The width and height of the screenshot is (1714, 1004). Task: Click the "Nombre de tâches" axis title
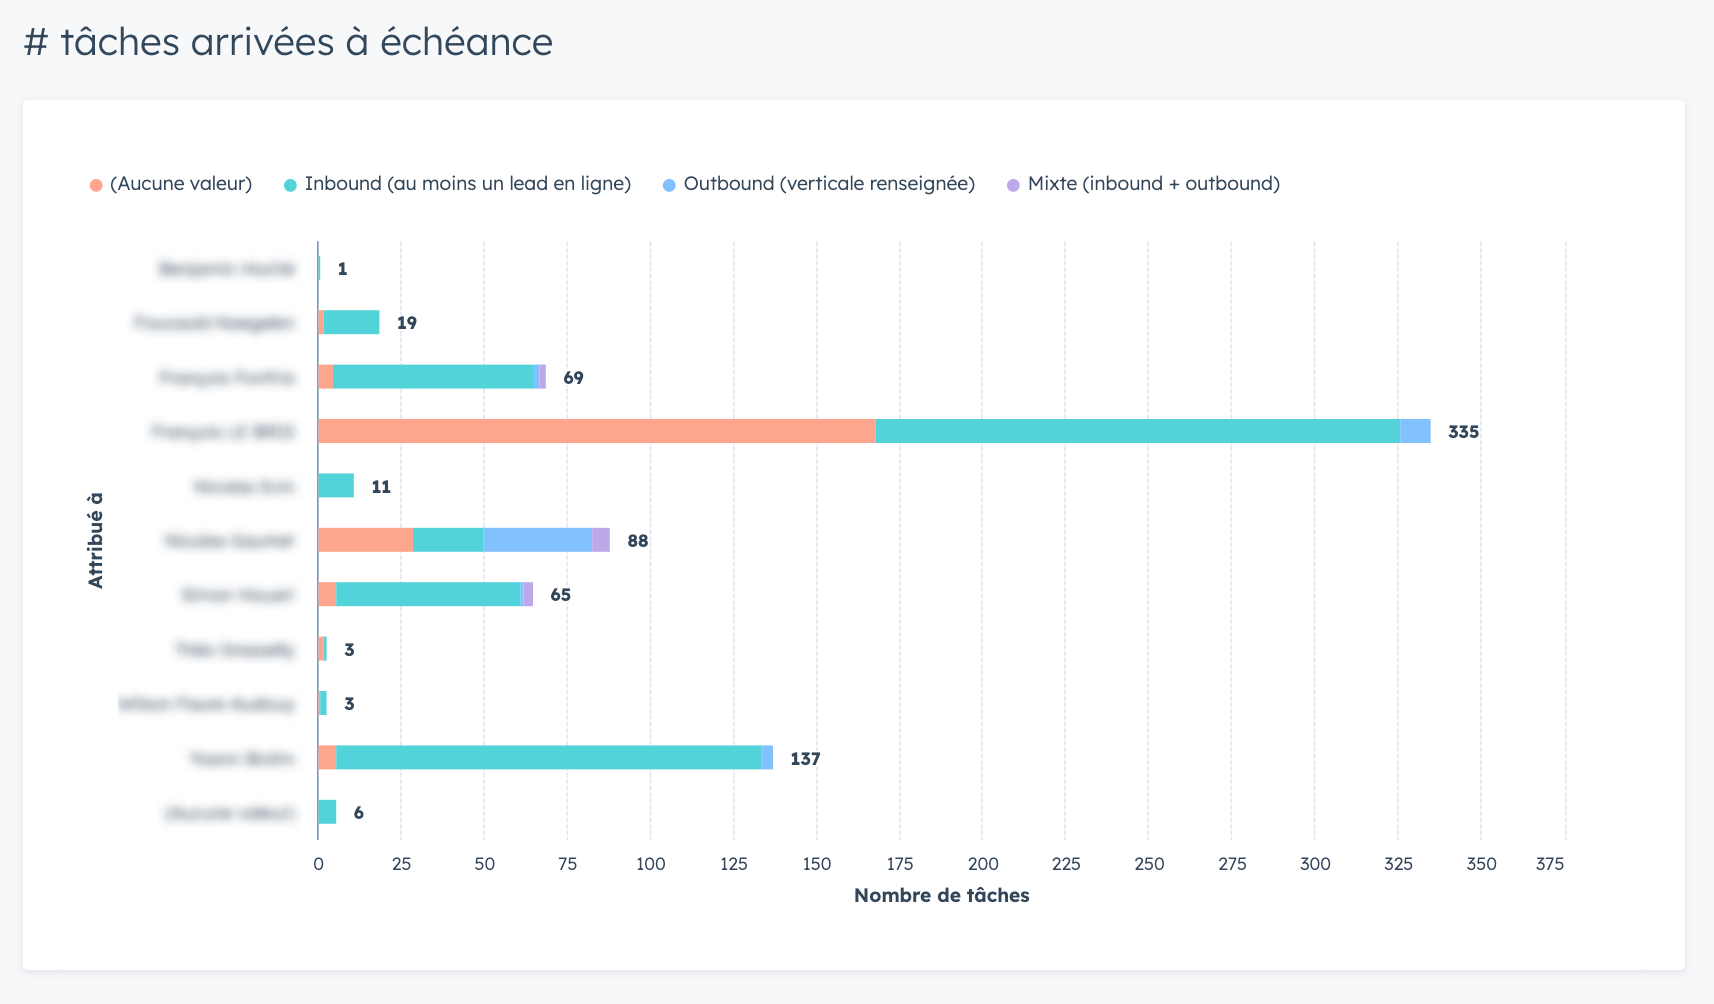(x=941, y=896)
